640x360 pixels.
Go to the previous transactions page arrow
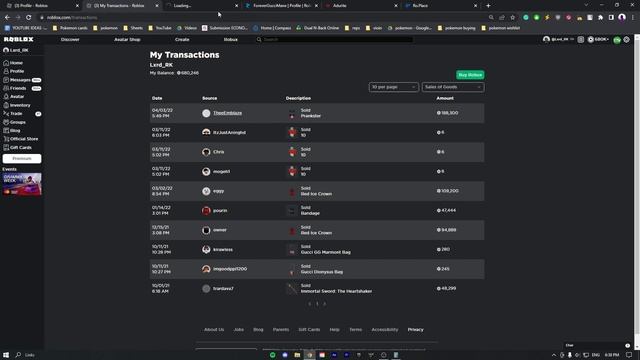(310, 304)
